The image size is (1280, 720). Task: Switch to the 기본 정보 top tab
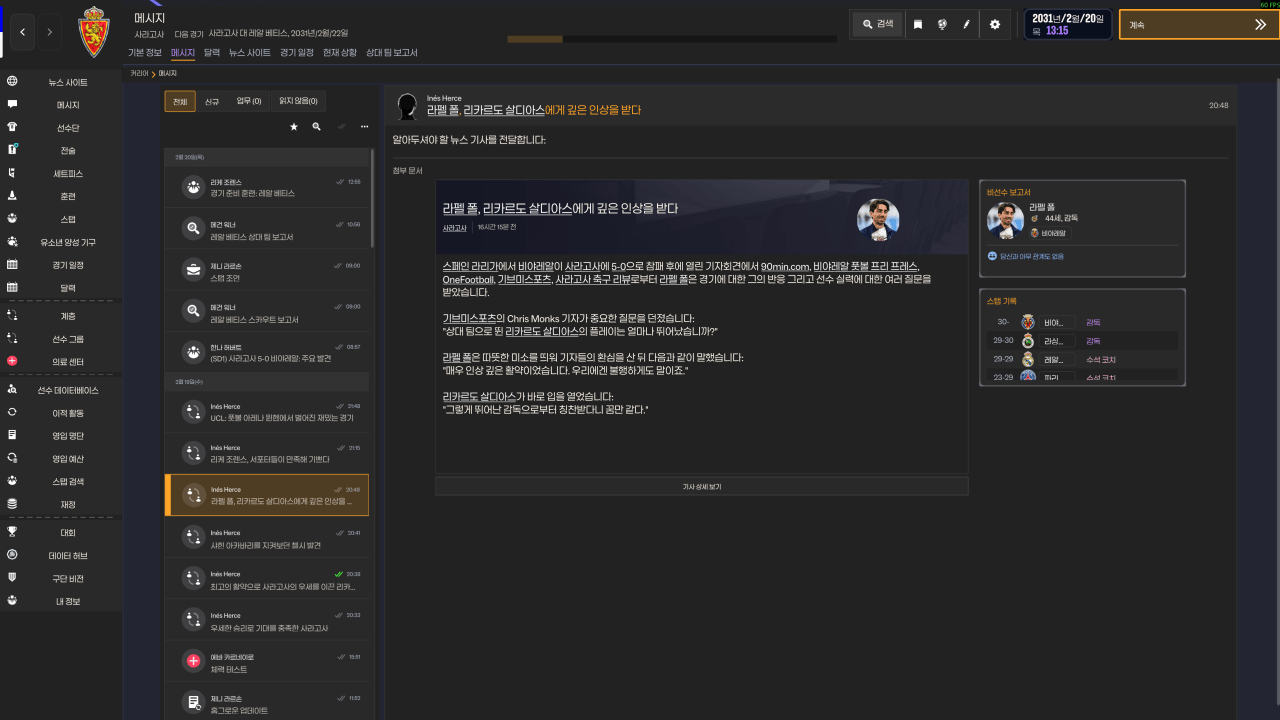[145, 52]
